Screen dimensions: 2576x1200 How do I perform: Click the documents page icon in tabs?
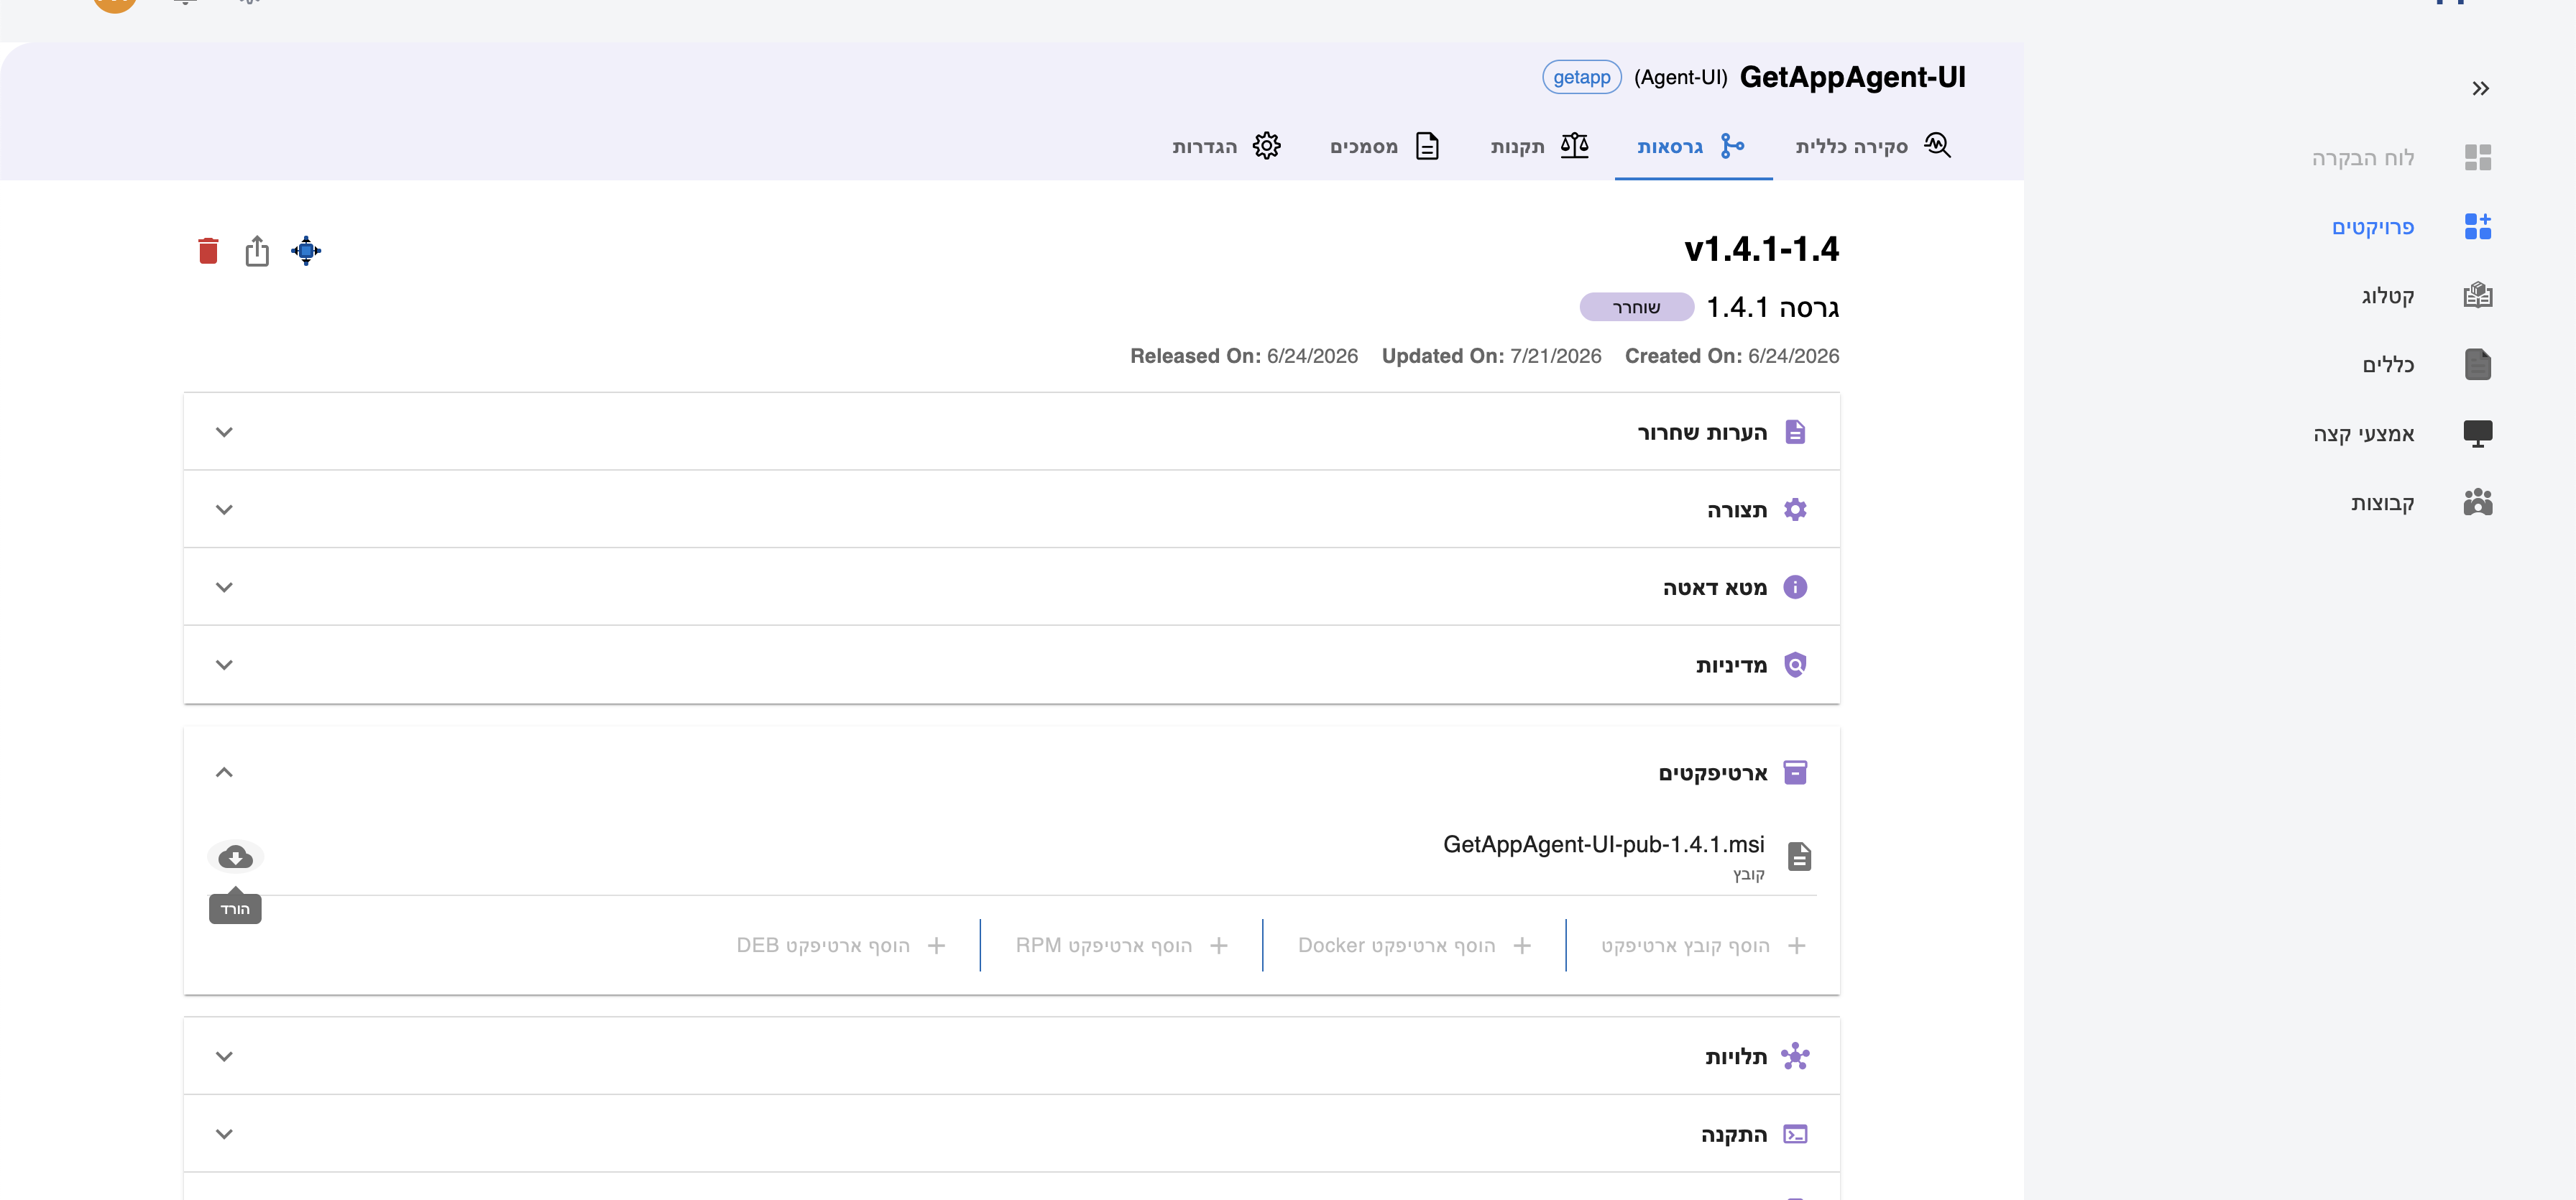pos(1427,146)
